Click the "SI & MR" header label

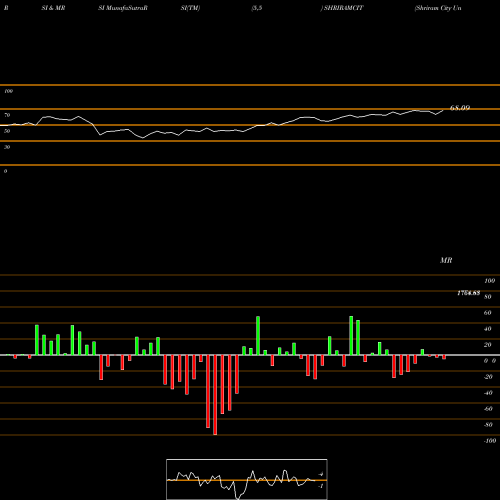click(x=53, y=8)
